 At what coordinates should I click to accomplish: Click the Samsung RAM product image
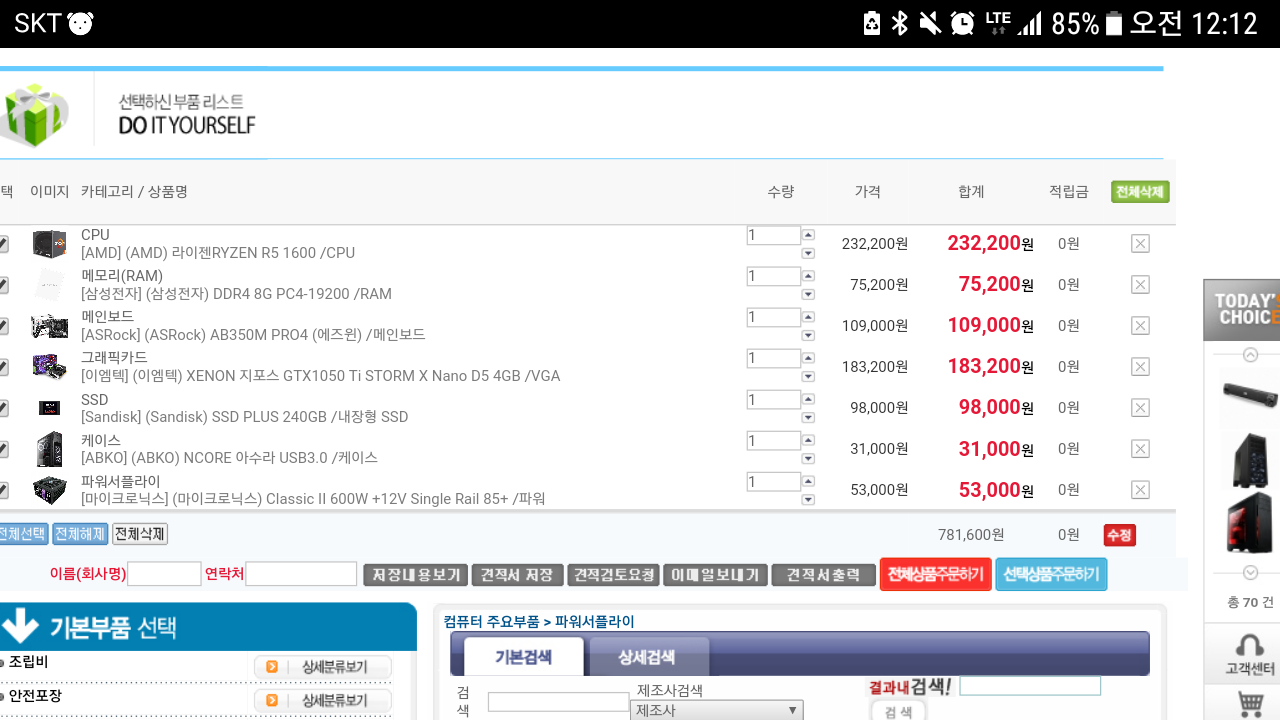(x=49, y=285)
